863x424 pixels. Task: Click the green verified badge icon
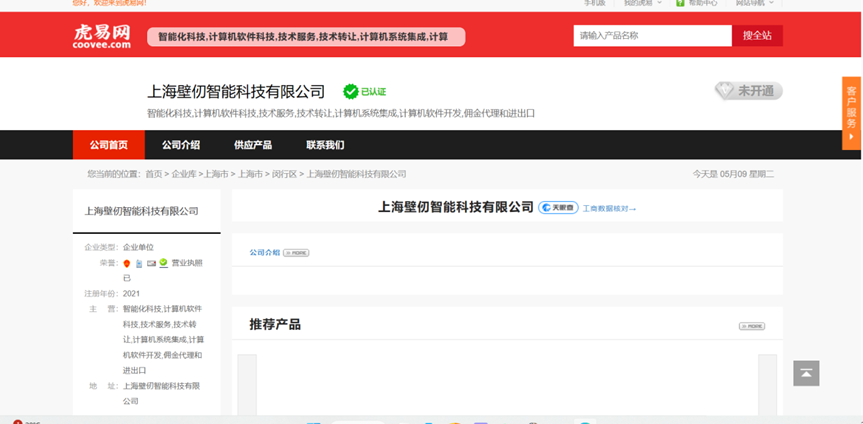[350, 91]
